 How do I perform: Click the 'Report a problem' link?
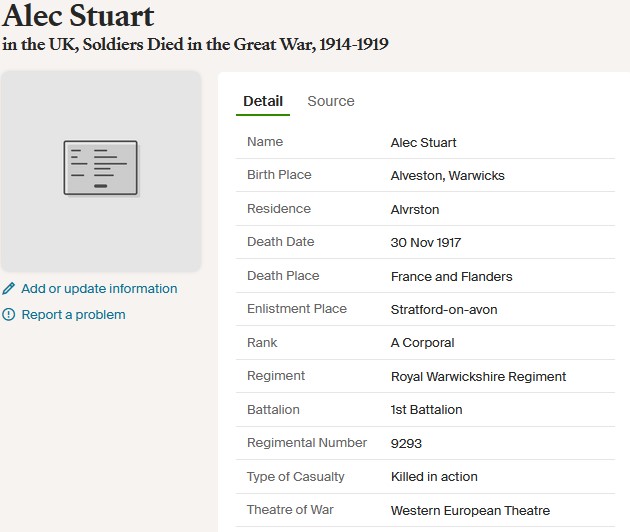tap(73, 315)
